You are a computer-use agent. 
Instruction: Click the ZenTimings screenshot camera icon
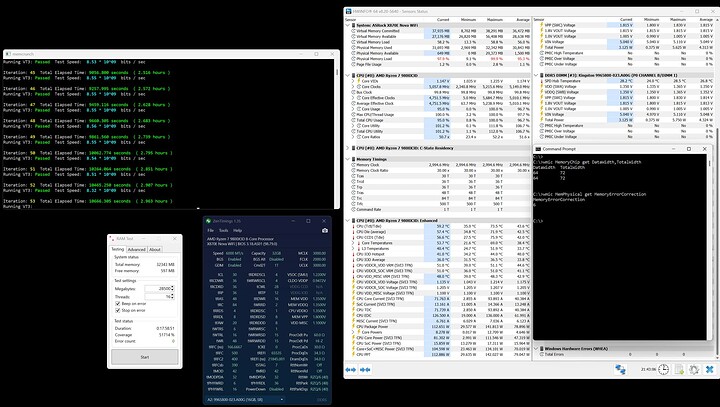pos(325,231)
